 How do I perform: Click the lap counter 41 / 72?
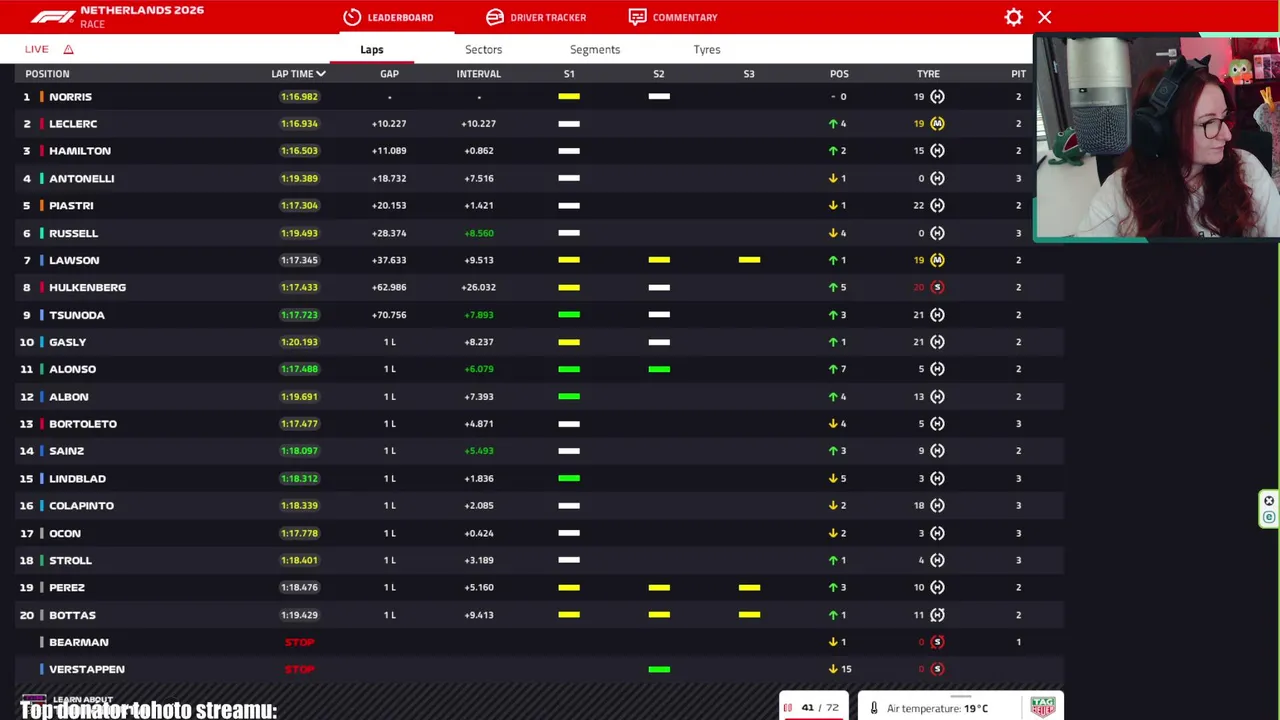click(819, 708)
